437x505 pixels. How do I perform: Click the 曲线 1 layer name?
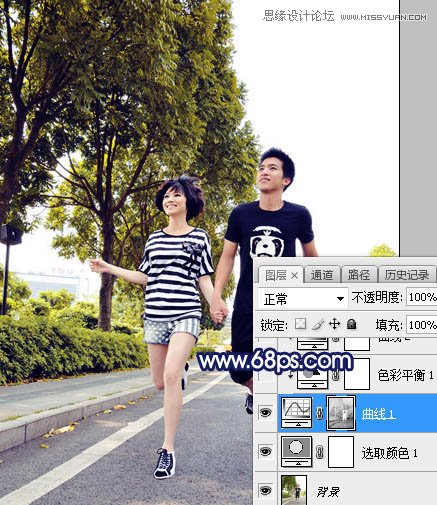point(378,414)
